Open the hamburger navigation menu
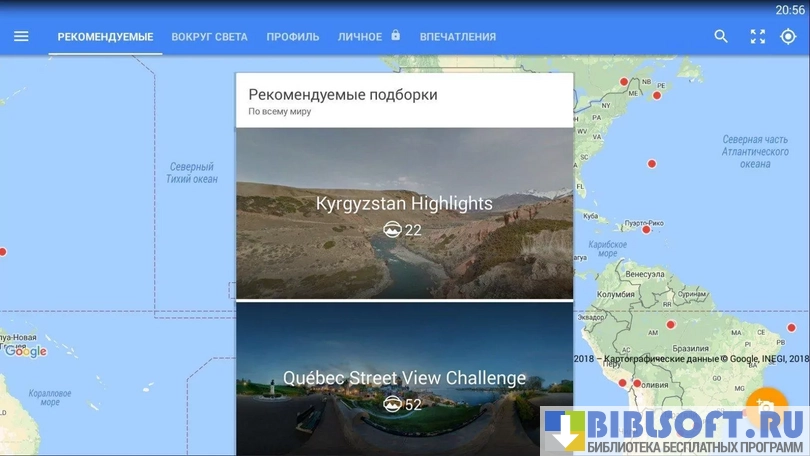This screenshot has height=456, width=810. (x=21, y=36)
